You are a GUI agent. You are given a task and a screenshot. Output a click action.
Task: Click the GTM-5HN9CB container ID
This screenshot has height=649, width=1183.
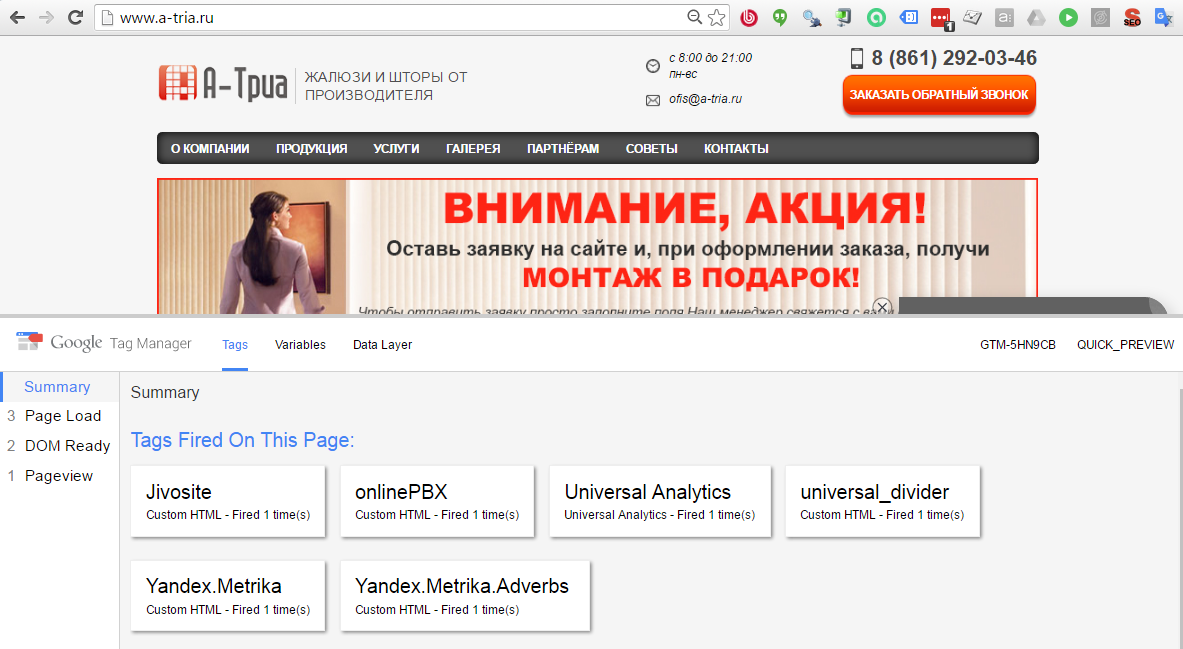1018,345
